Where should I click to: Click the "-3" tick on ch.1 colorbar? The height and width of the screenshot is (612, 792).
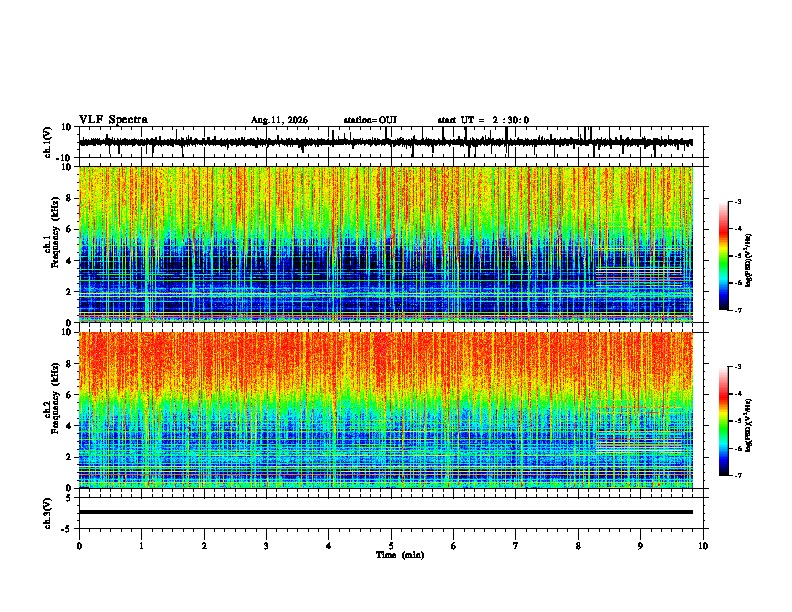coord(737,201)
